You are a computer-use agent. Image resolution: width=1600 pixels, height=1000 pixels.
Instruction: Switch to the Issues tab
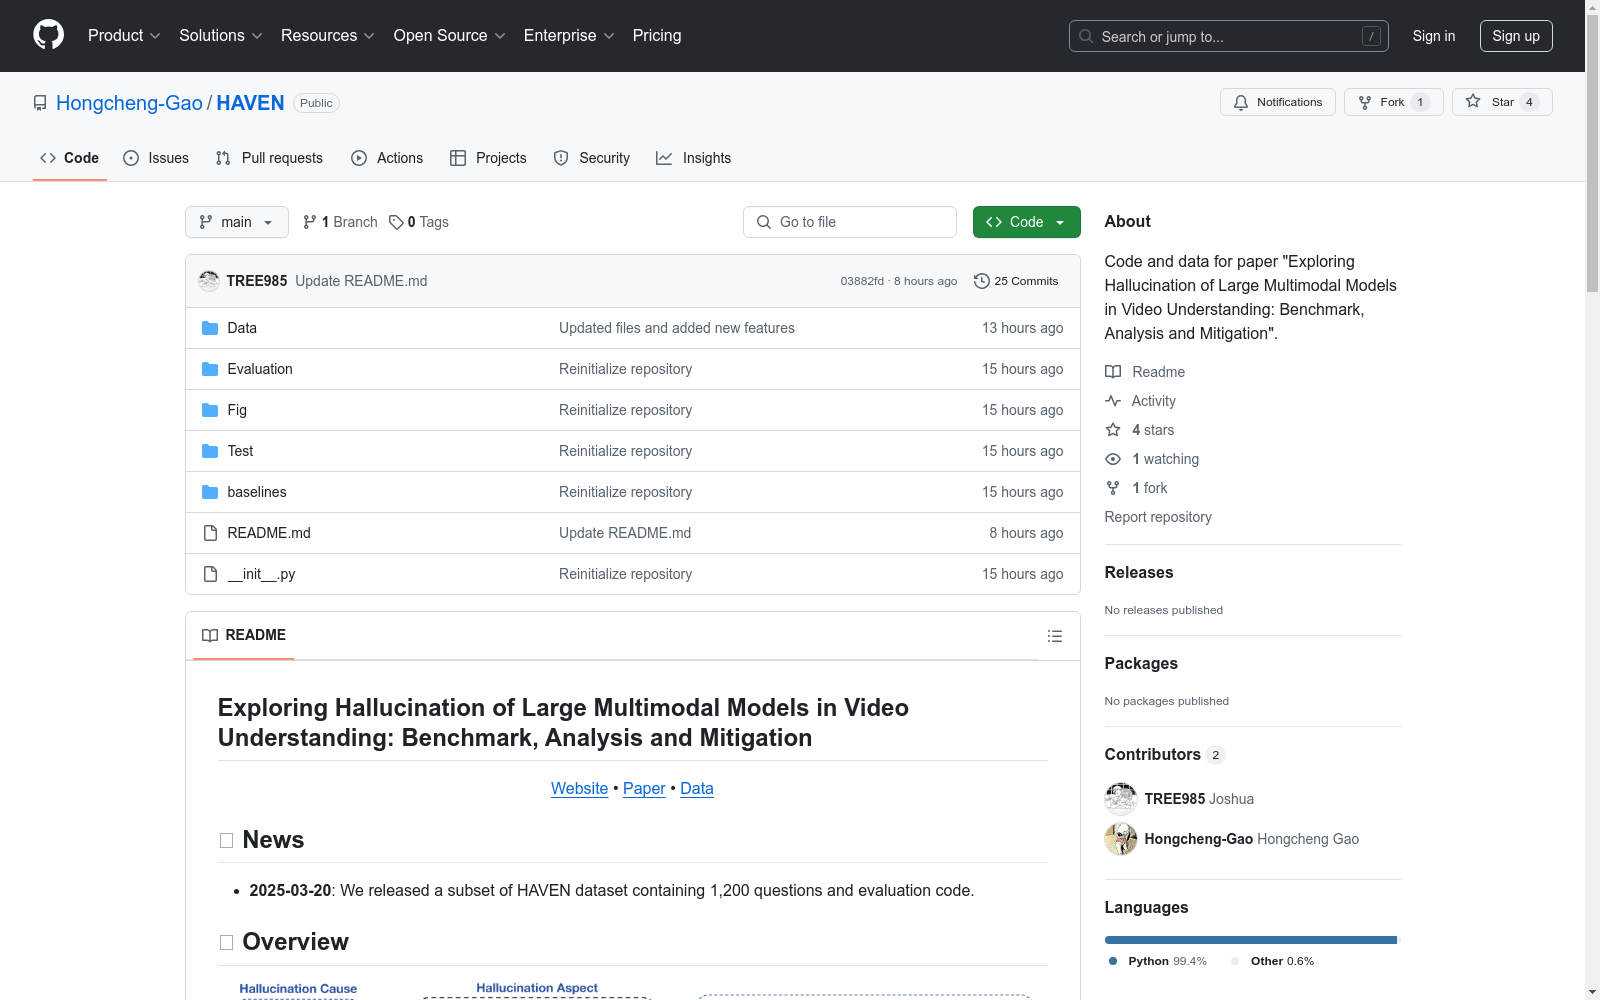click(156, 158)
